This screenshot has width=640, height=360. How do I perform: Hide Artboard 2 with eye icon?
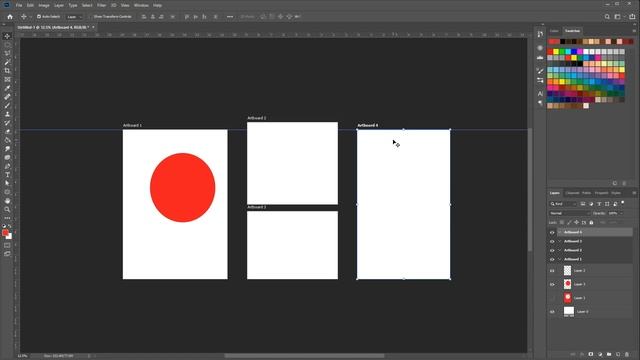pos(552,250)
